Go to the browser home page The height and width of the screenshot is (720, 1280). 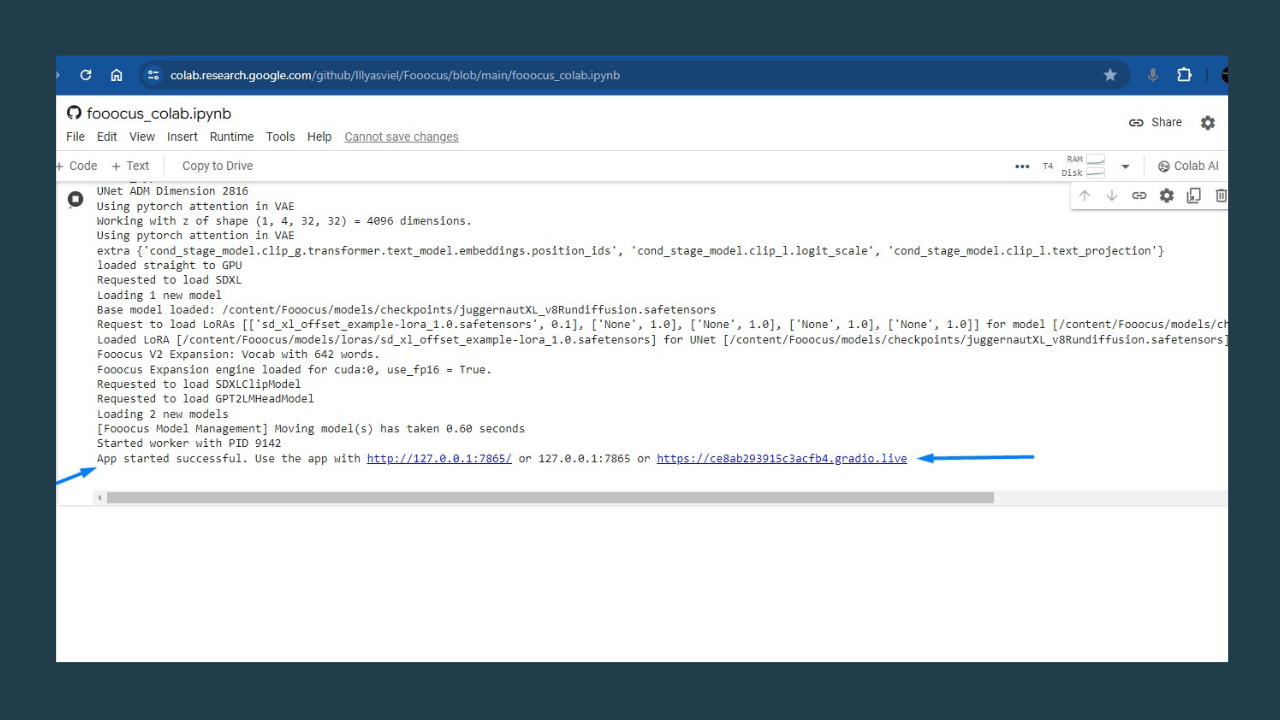coord(117,75)
